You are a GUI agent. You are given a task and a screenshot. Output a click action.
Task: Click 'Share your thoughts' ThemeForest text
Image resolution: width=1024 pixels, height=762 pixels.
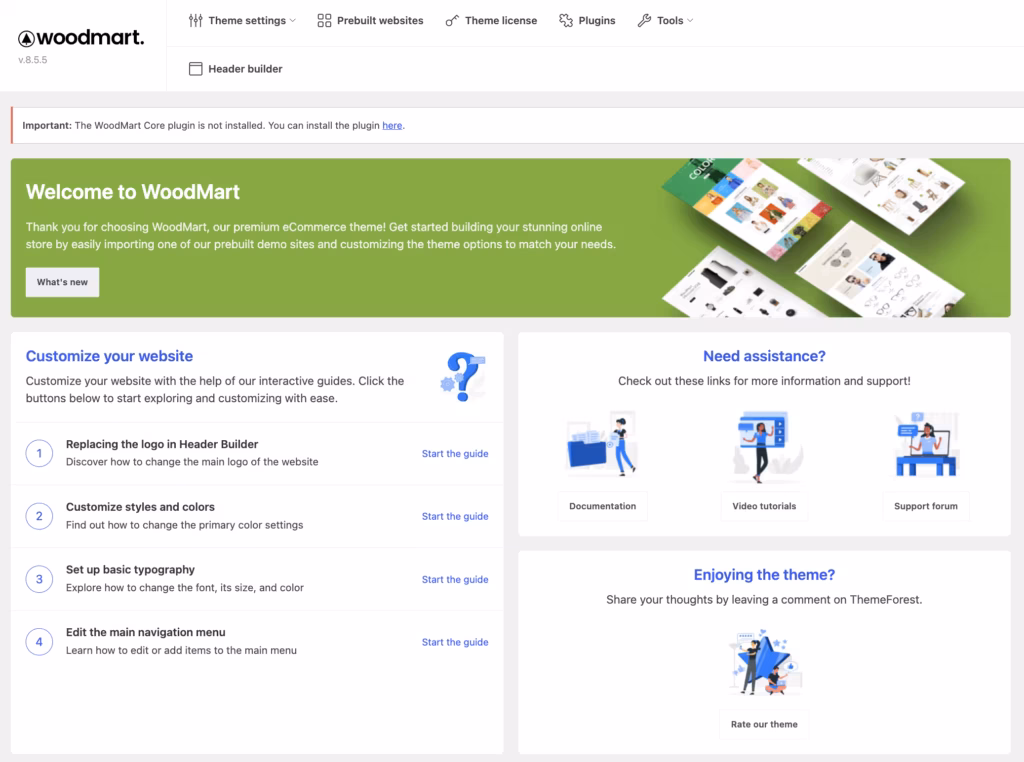click(764, 599)
